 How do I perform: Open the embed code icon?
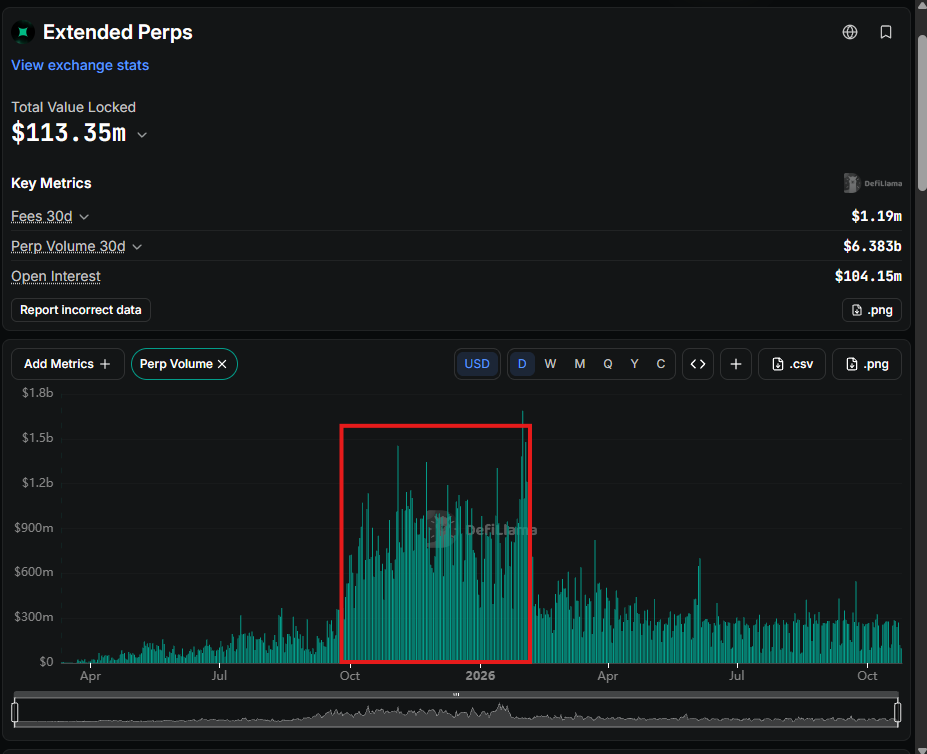698,364
